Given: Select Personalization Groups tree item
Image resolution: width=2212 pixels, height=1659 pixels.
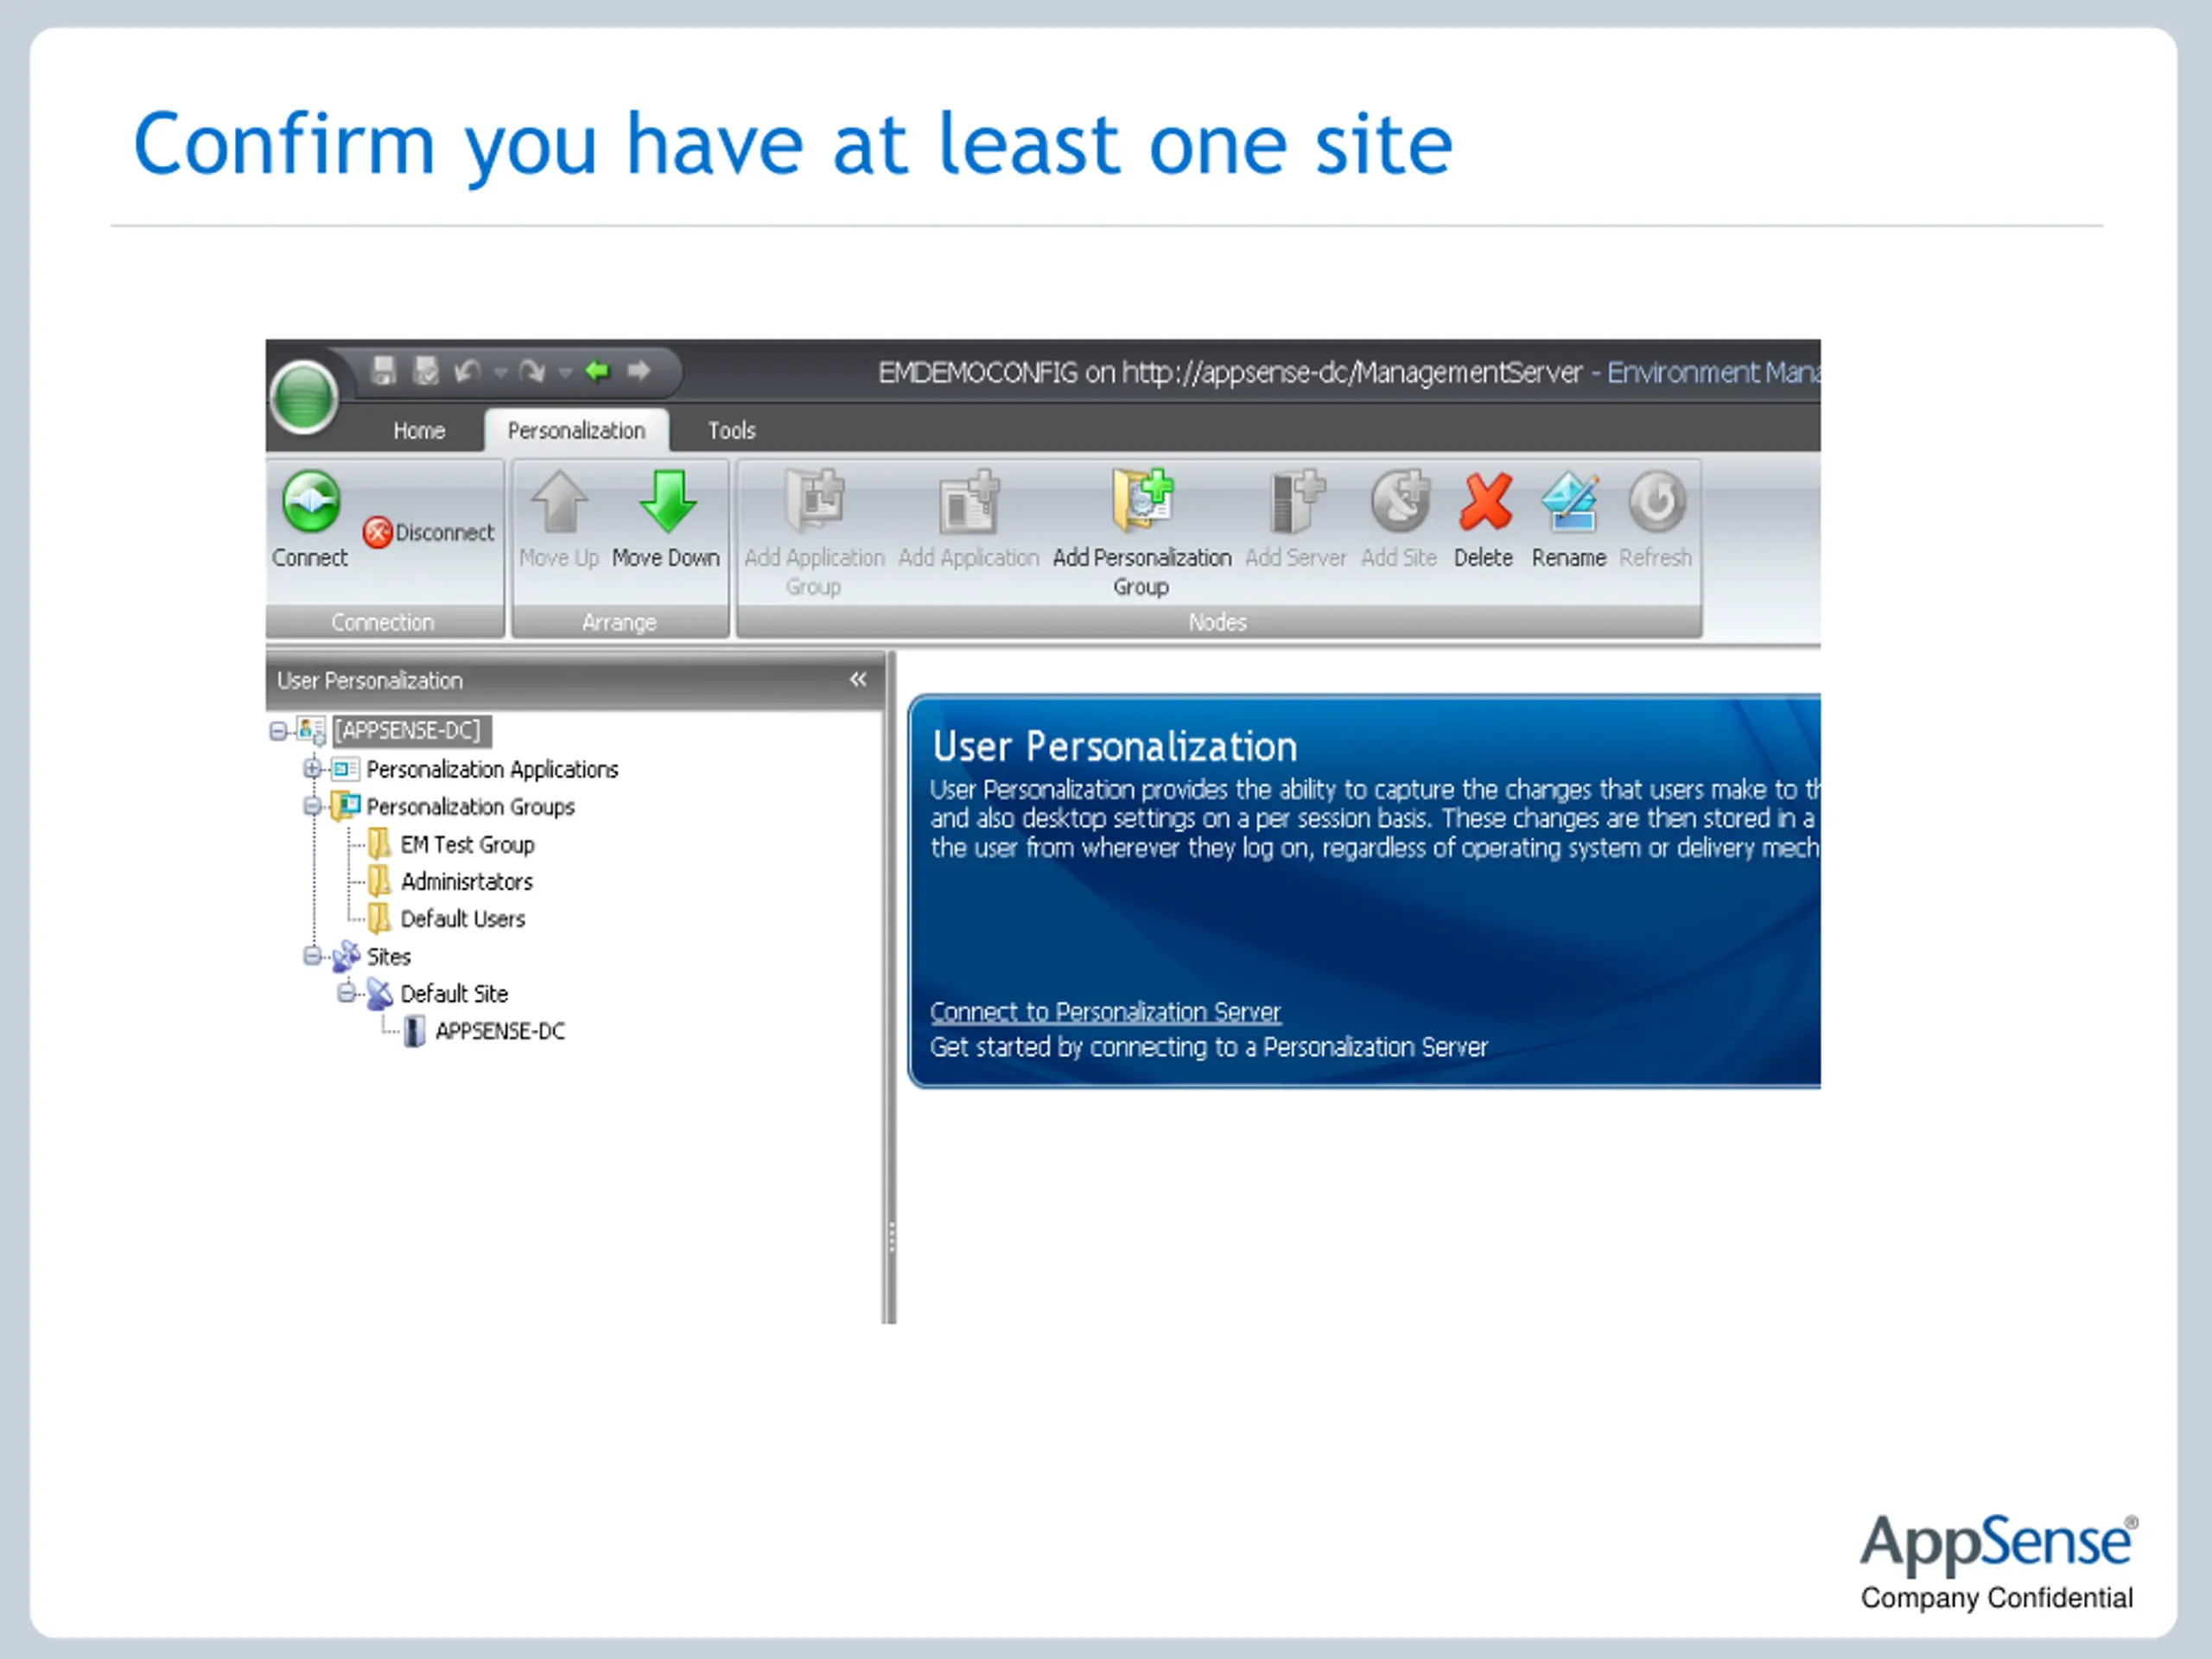Looking at the screenshot, I should coord(470,807).
